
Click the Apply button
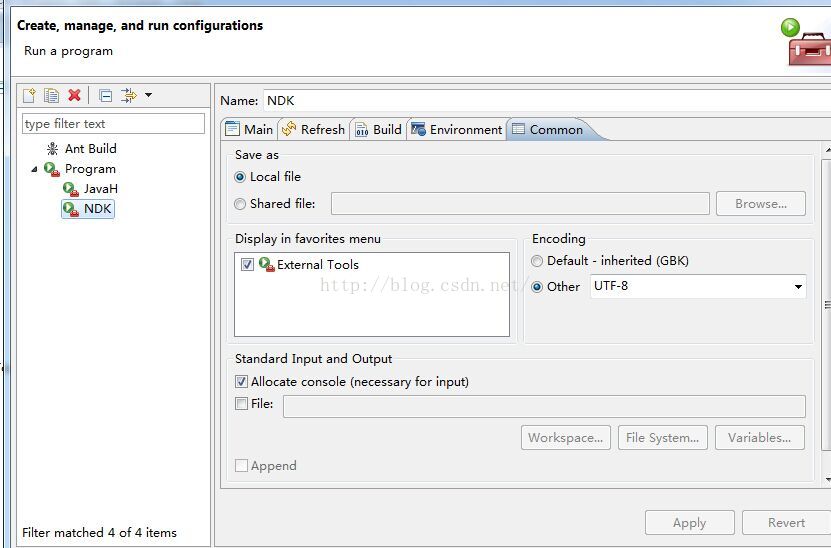coord(689,522)
